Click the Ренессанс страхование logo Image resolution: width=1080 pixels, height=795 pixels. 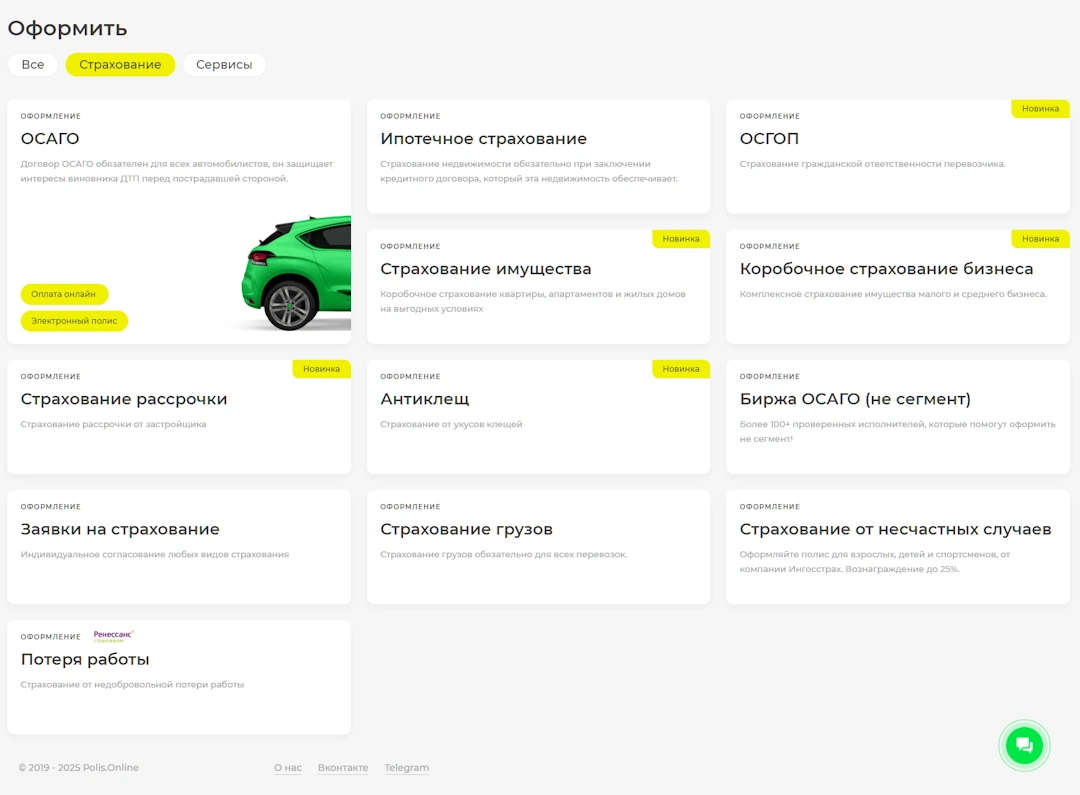(x=113, y=636)
